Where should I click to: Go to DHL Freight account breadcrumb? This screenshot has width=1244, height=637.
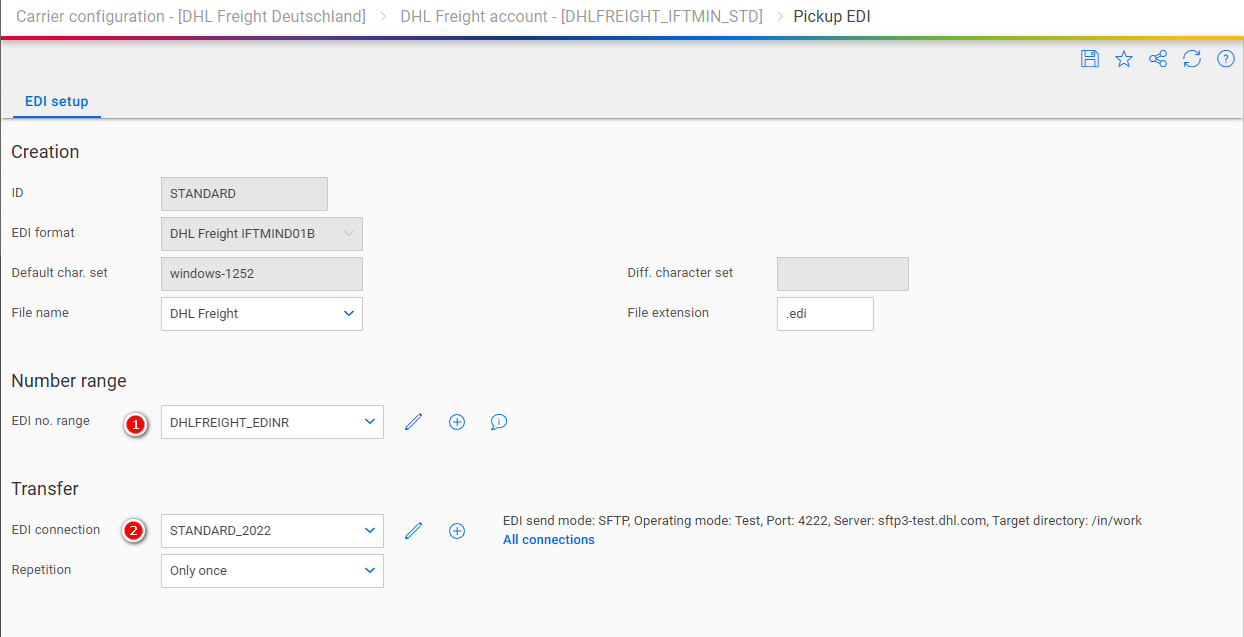click(581, 17)
